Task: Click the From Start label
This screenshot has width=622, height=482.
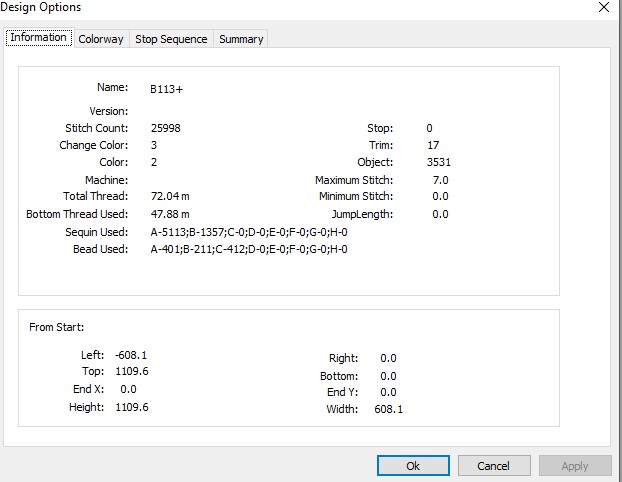Action: pos(57,327)
